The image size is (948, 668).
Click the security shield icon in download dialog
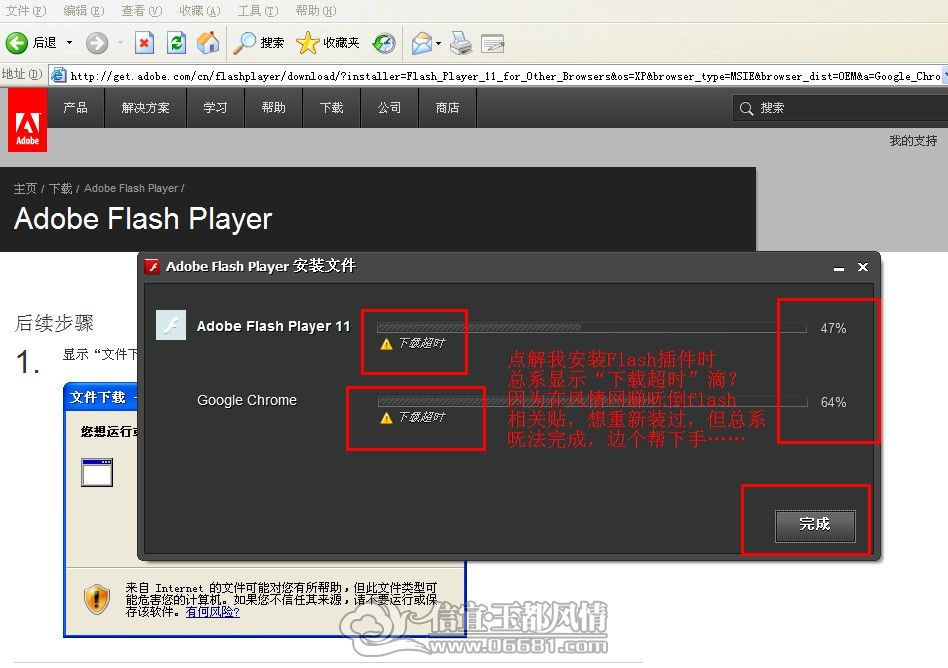[97, 599]
